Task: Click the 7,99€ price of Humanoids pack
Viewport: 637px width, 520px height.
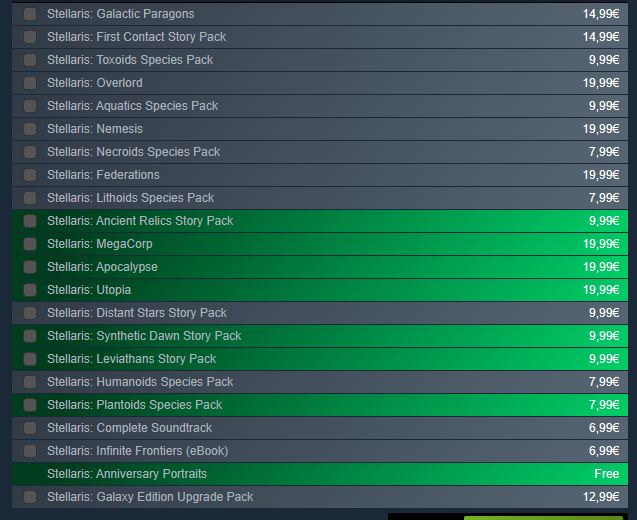Action: click(604, 382)
